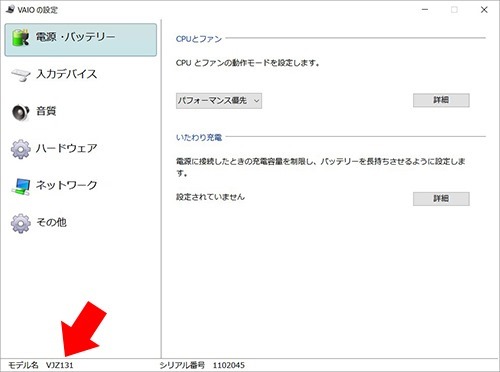The width and height of the screenshot is (500, 372).
Task: Click the CPU とファンの動作モード description text
Action: [248, 63]
